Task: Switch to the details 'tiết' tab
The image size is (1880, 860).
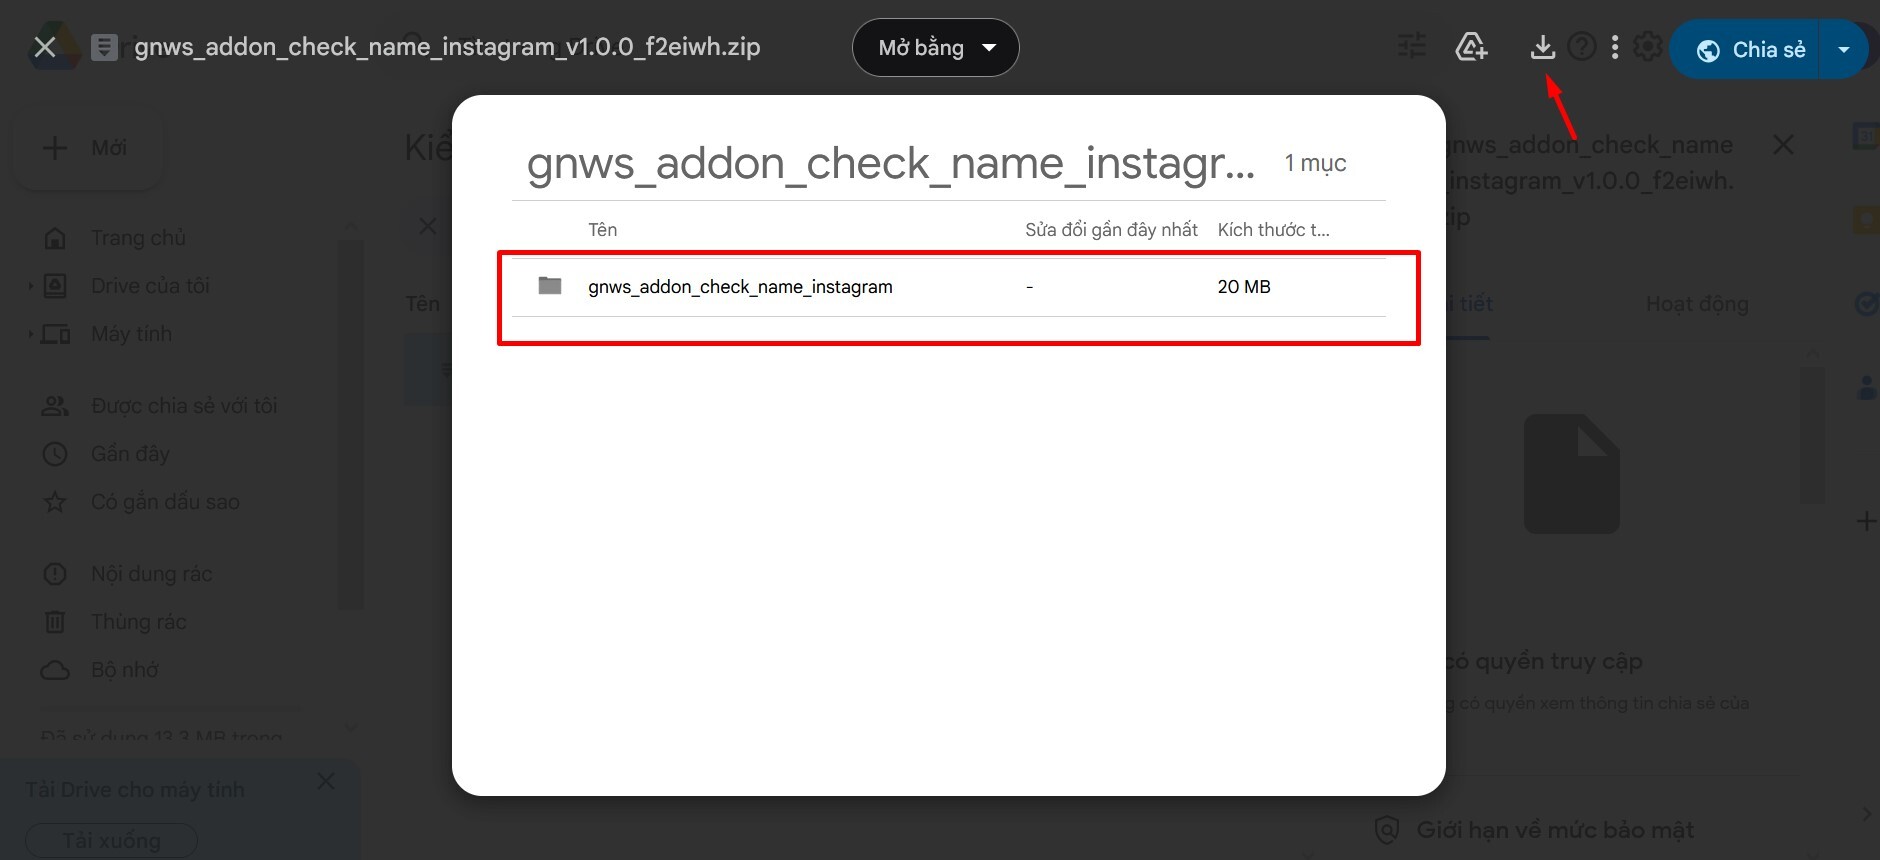Action: 1471,304
